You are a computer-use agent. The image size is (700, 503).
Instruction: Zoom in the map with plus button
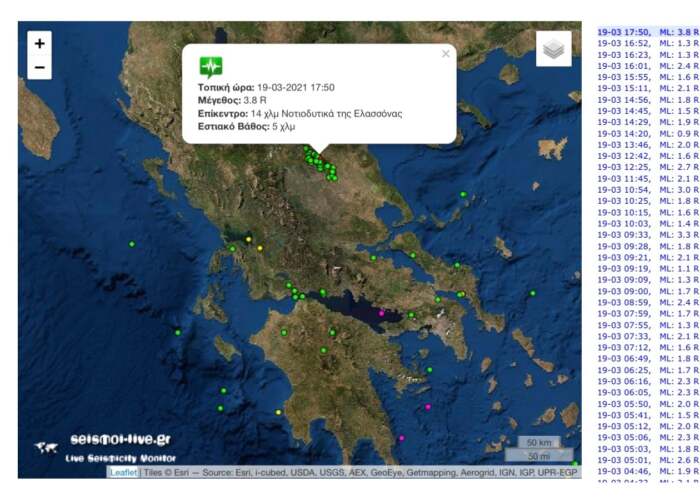click(x=39, y=44)
